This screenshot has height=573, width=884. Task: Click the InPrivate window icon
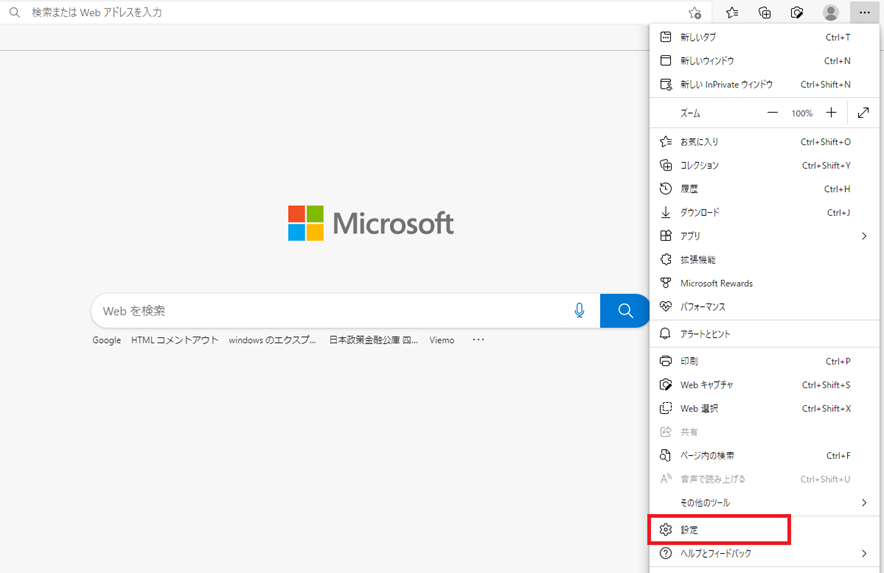(x=666, y=85)
